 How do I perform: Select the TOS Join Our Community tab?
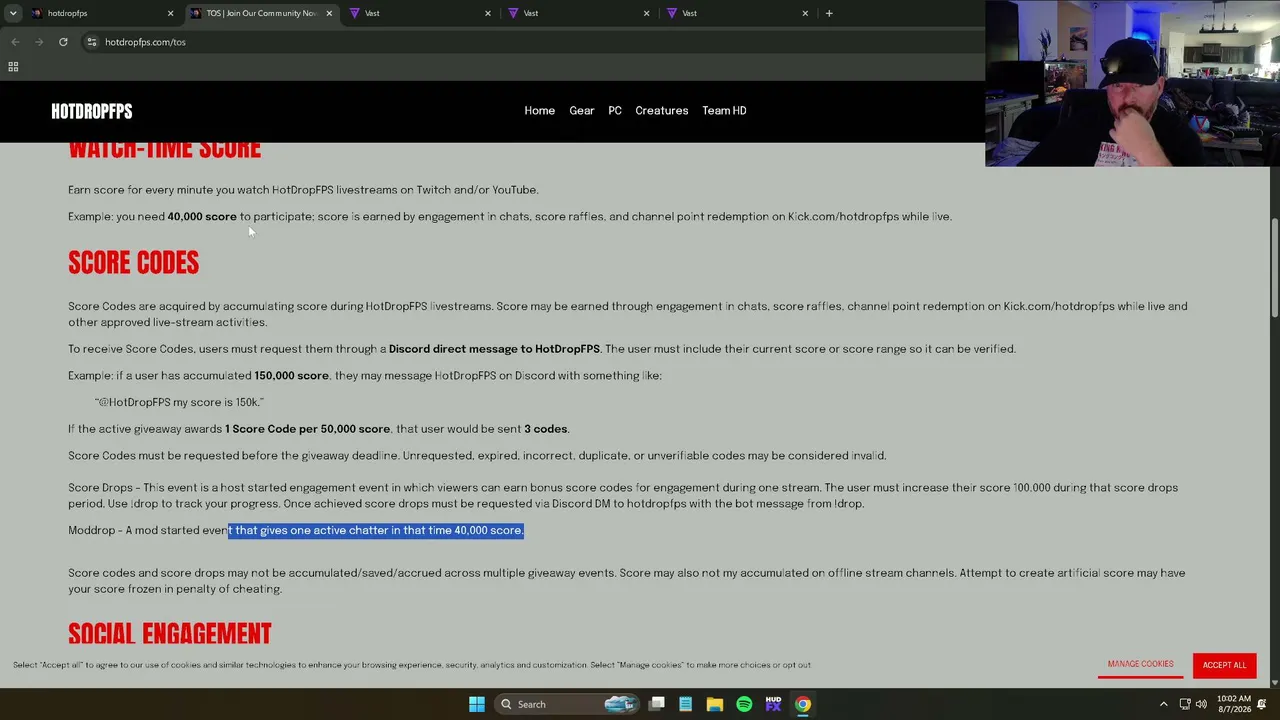(262, 13)
